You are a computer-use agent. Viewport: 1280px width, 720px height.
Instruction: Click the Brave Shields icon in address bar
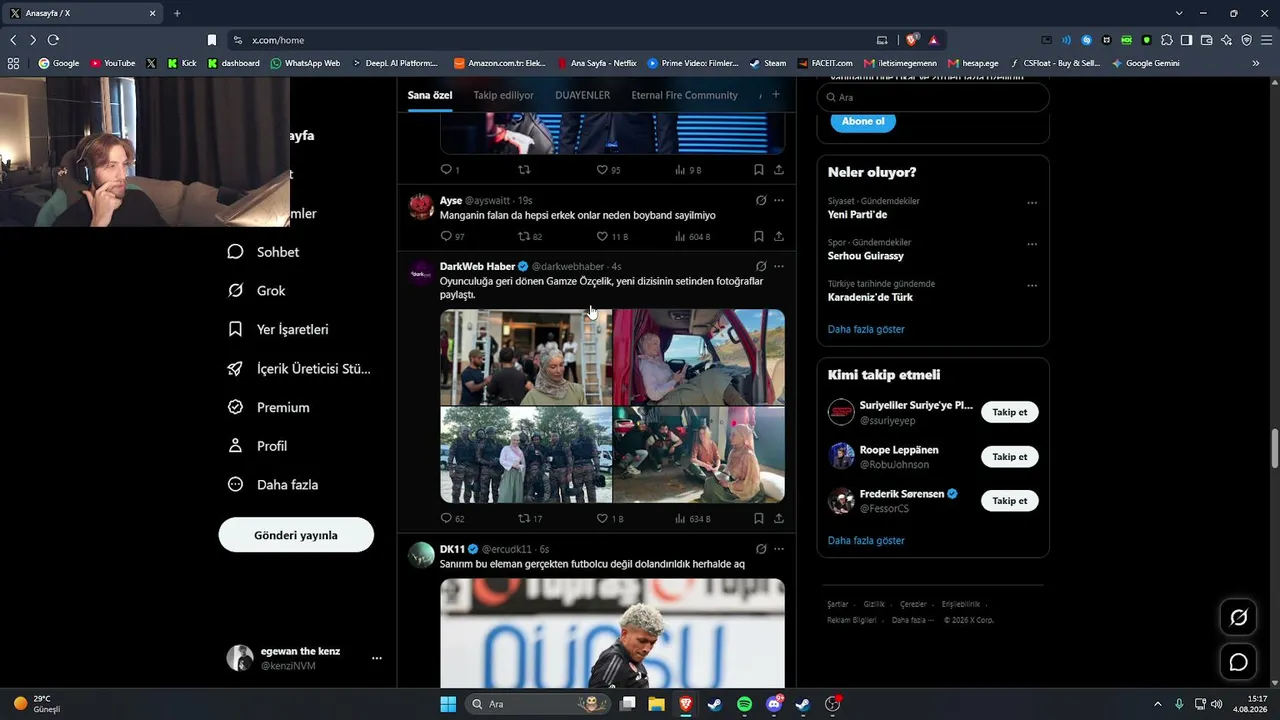912,40
